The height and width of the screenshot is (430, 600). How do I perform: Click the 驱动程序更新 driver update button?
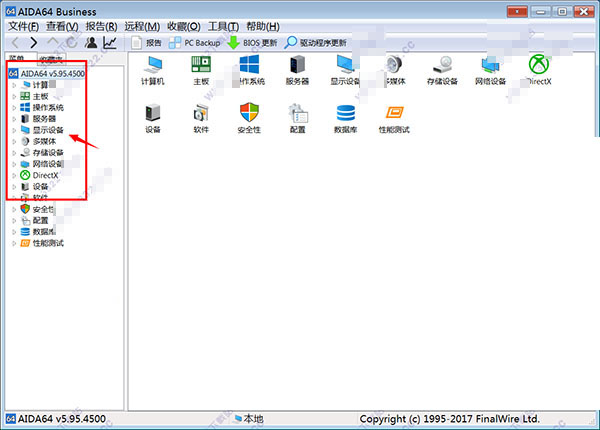point(316,42)
